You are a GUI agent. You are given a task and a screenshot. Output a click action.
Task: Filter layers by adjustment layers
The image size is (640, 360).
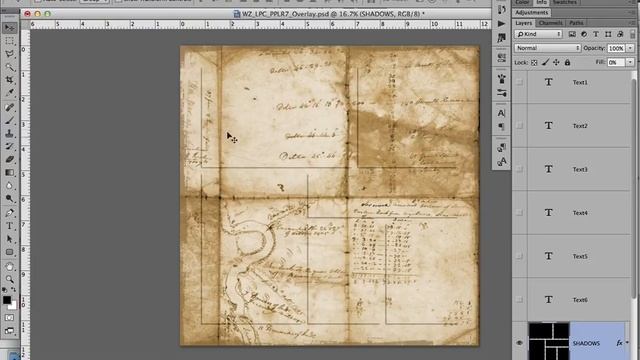click(584, 34)
